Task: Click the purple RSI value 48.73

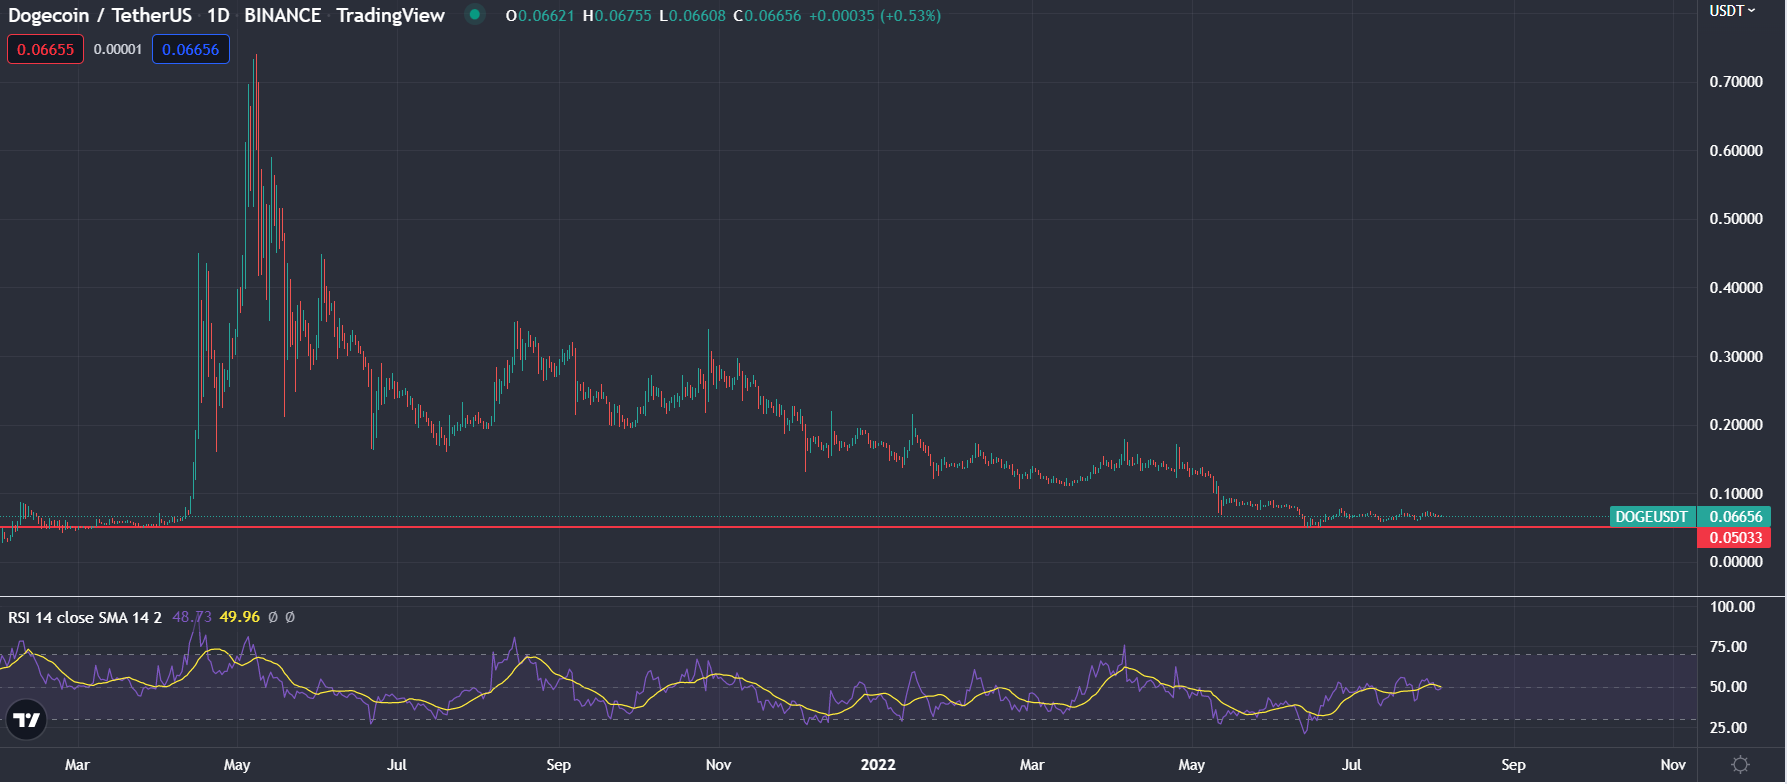Action: [192, 617]
